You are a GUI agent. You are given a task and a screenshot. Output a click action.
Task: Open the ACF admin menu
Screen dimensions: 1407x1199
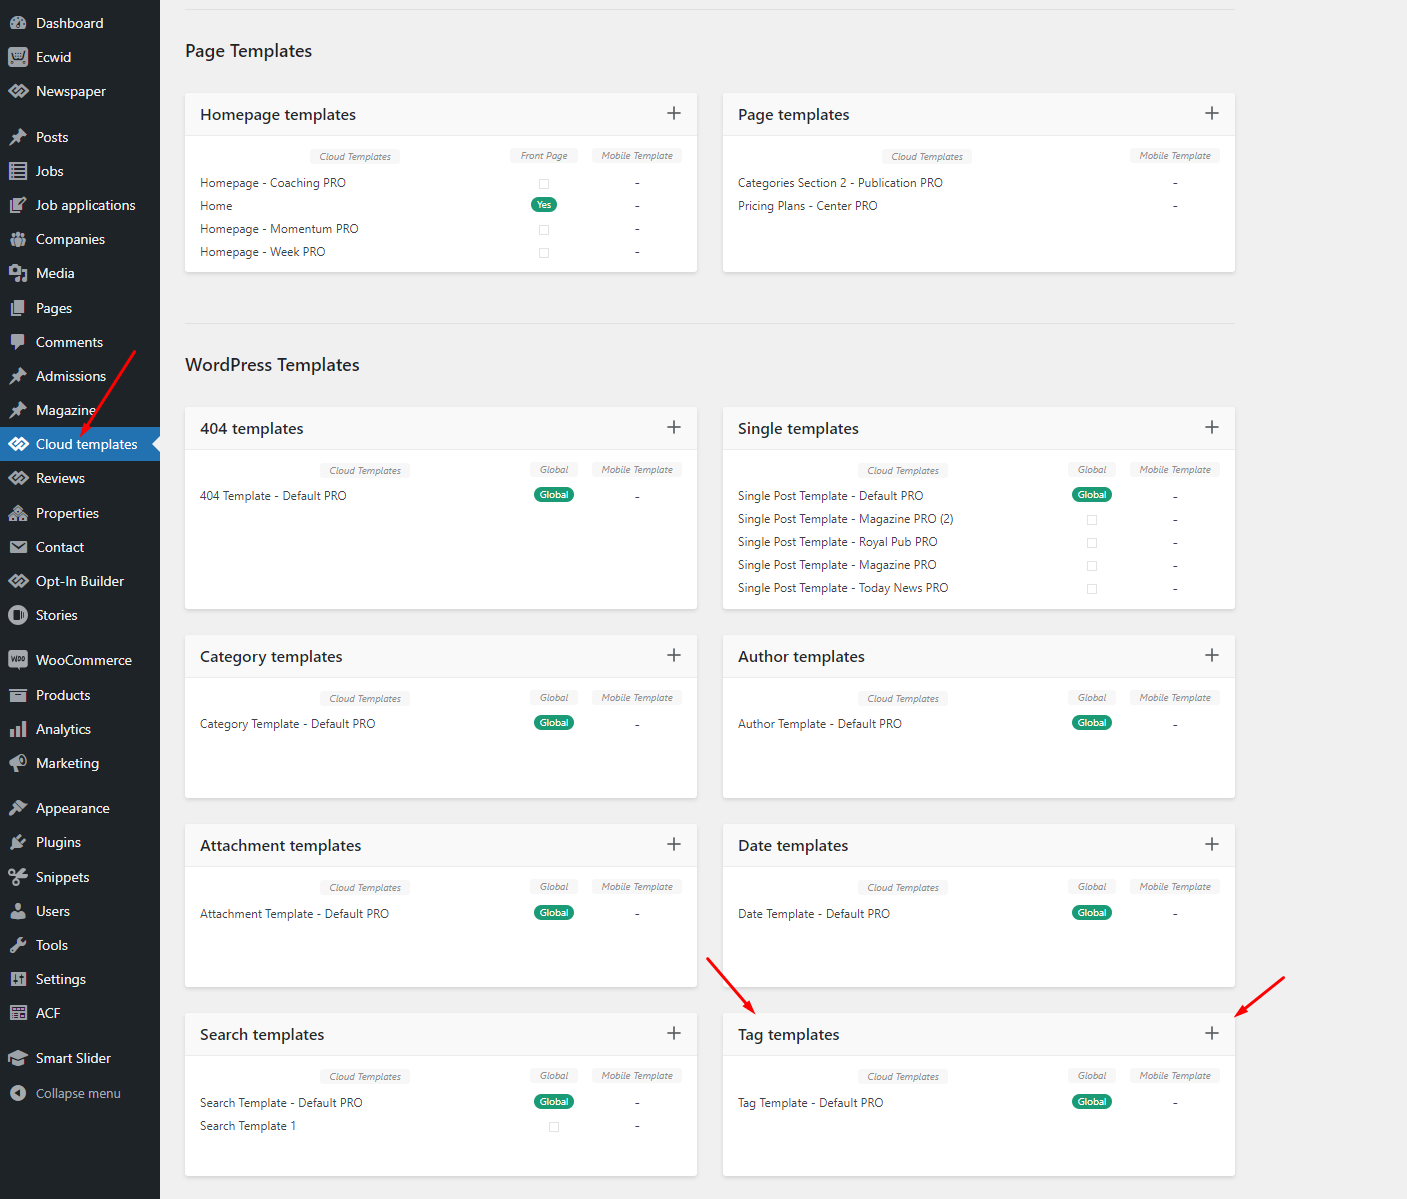click(80, 1013)
